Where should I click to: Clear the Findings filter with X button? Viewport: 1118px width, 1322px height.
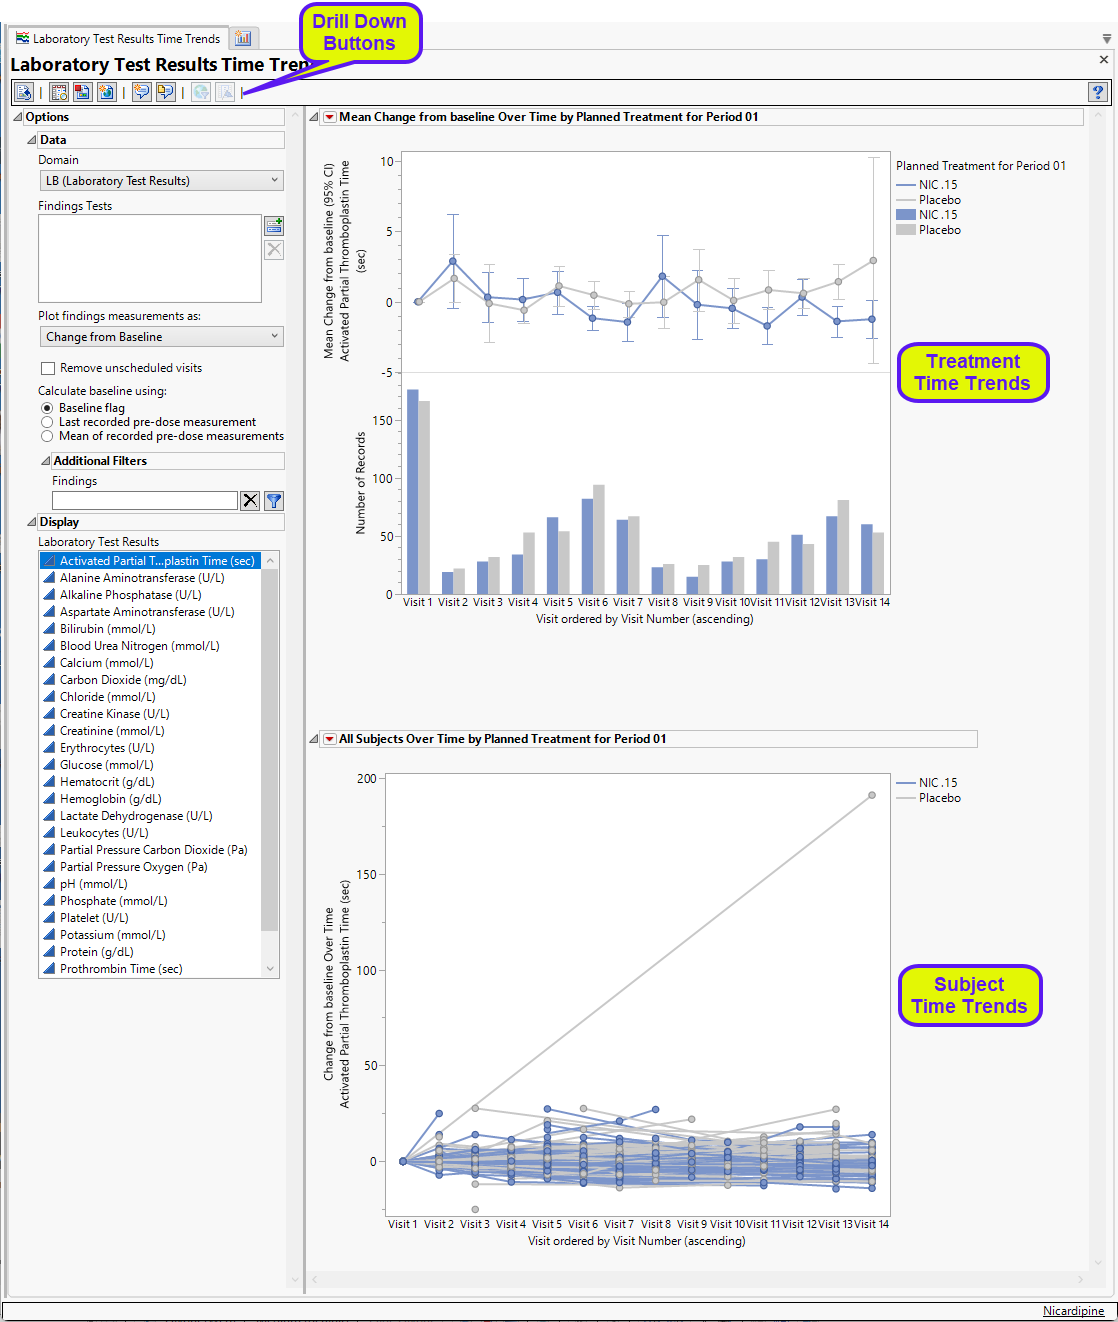coord(250,501)
